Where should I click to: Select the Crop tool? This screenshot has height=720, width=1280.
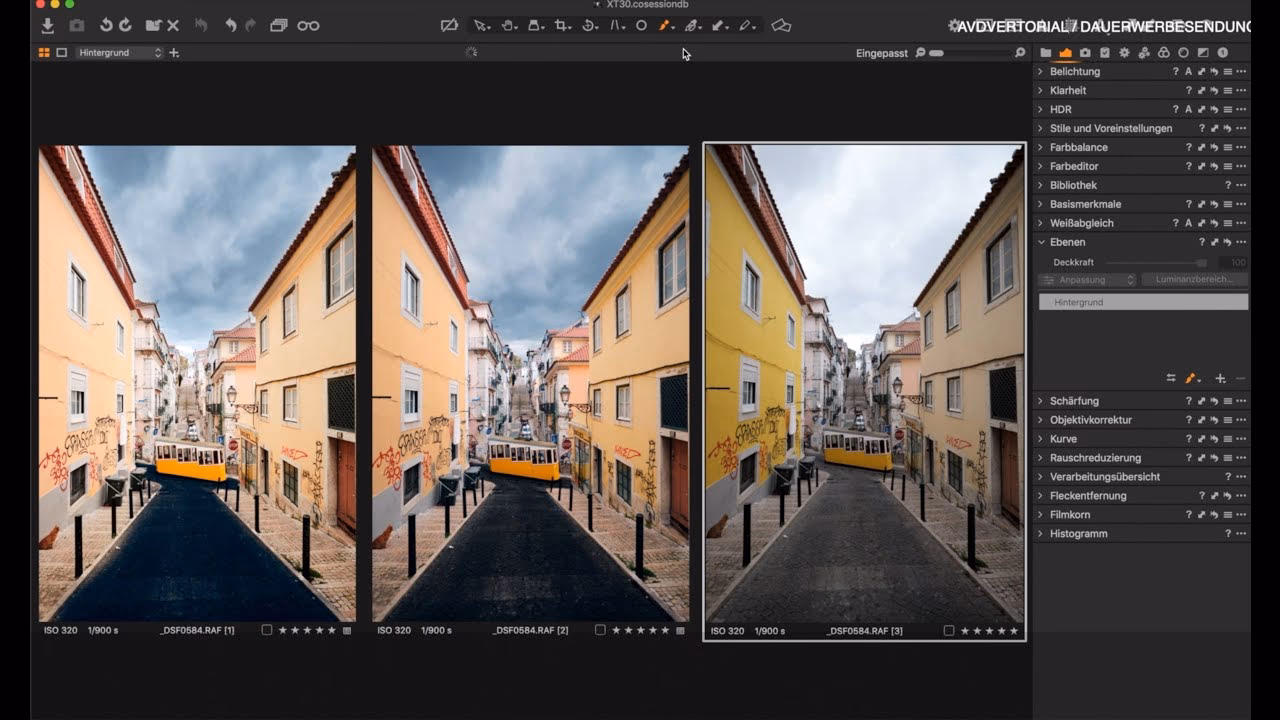(562, 25)
